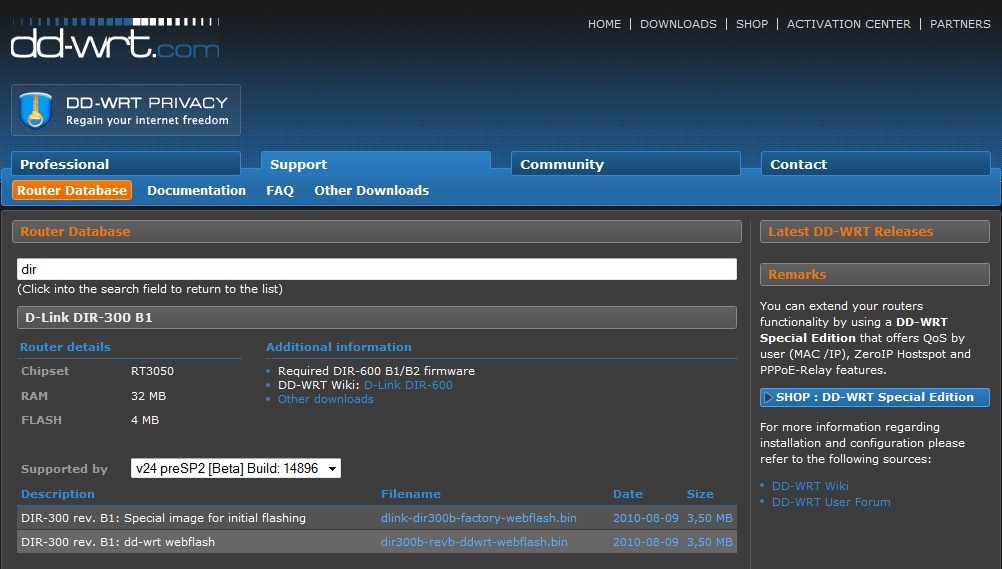Go to the FAQ page
Viewport: 1002px width, 569px height.
[x=280, y=190]
